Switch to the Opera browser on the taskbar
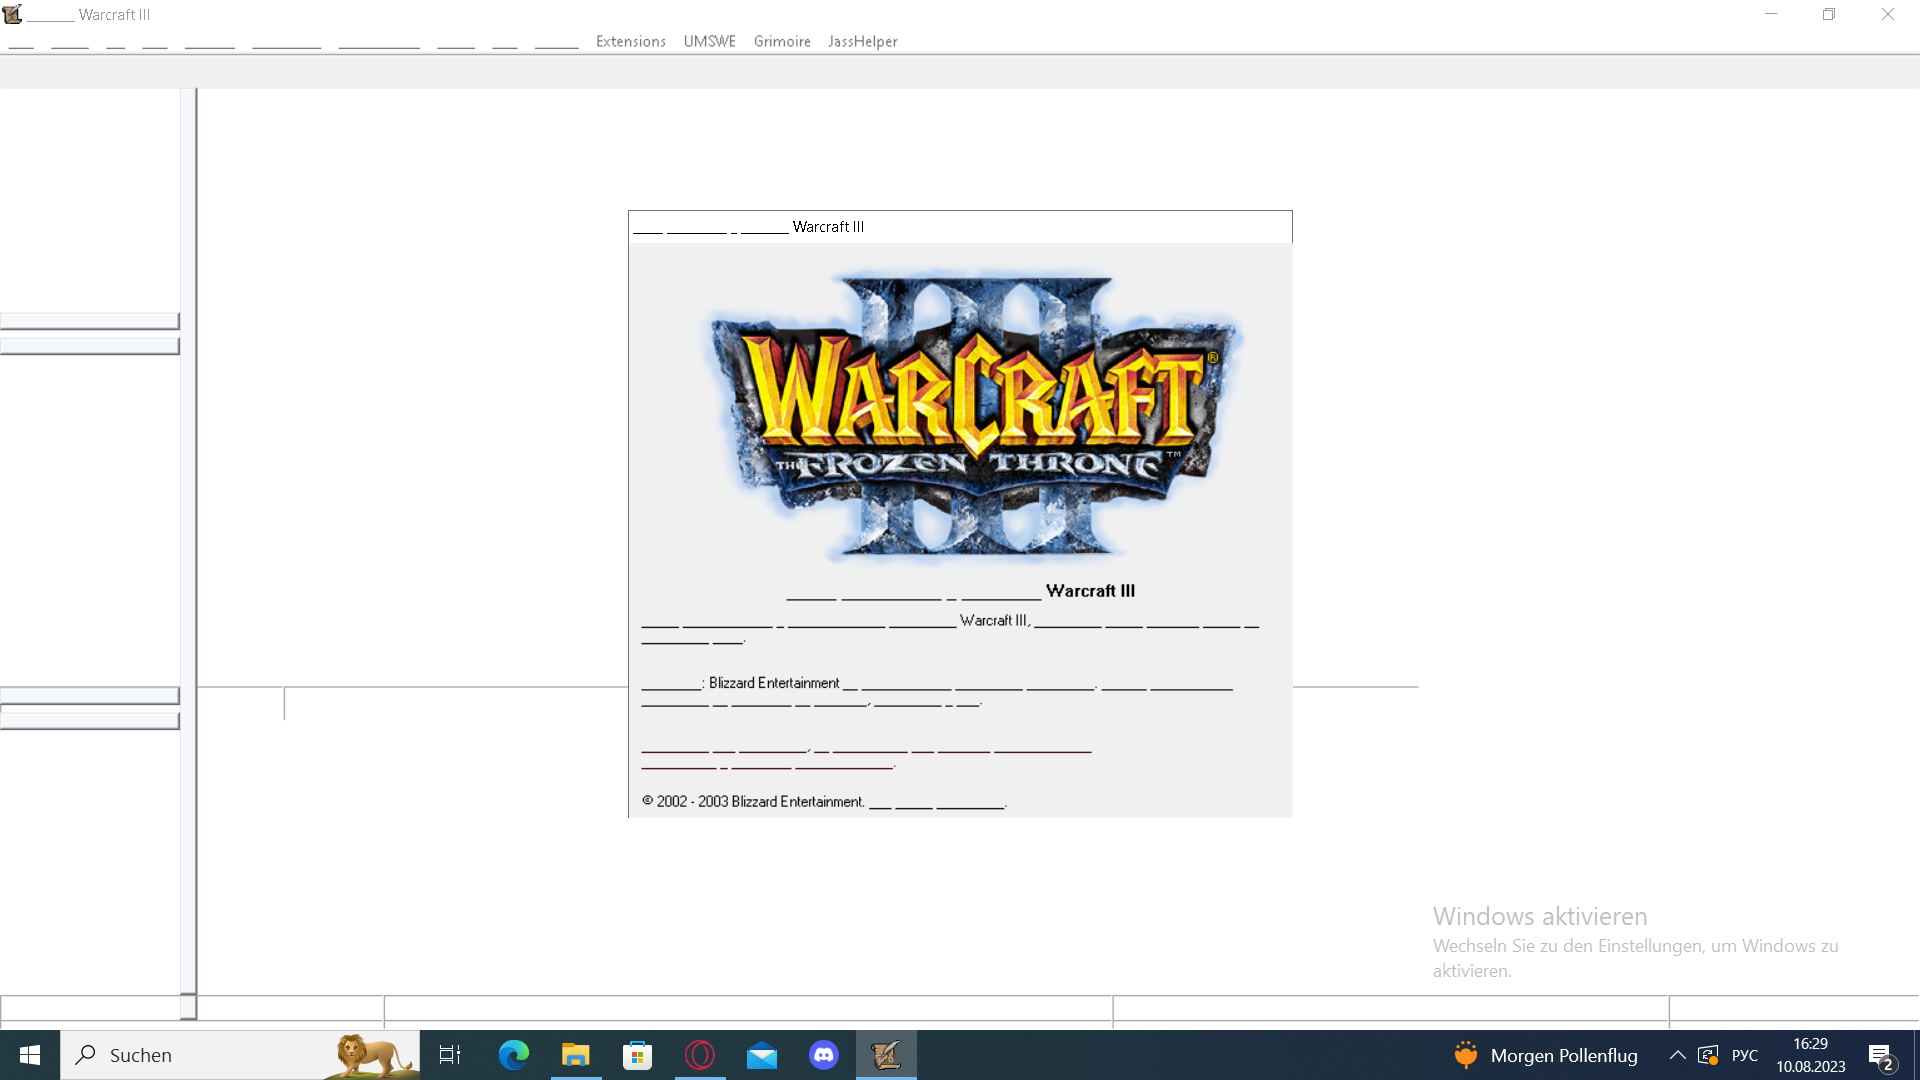This screenshot has height=1080, width=1920. pyautogui.click(x=700, y=1055)
